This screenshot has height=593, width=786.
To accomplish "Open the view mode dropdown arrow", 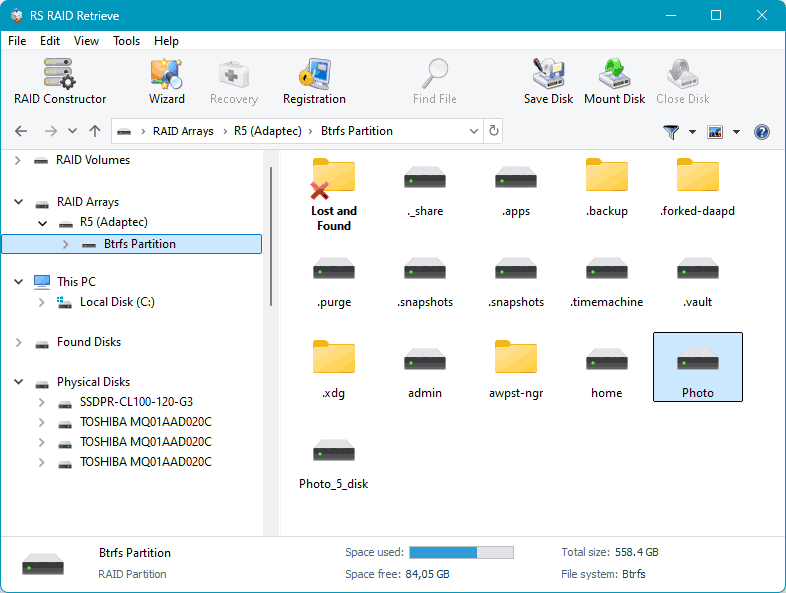I will tap(736, 132).
